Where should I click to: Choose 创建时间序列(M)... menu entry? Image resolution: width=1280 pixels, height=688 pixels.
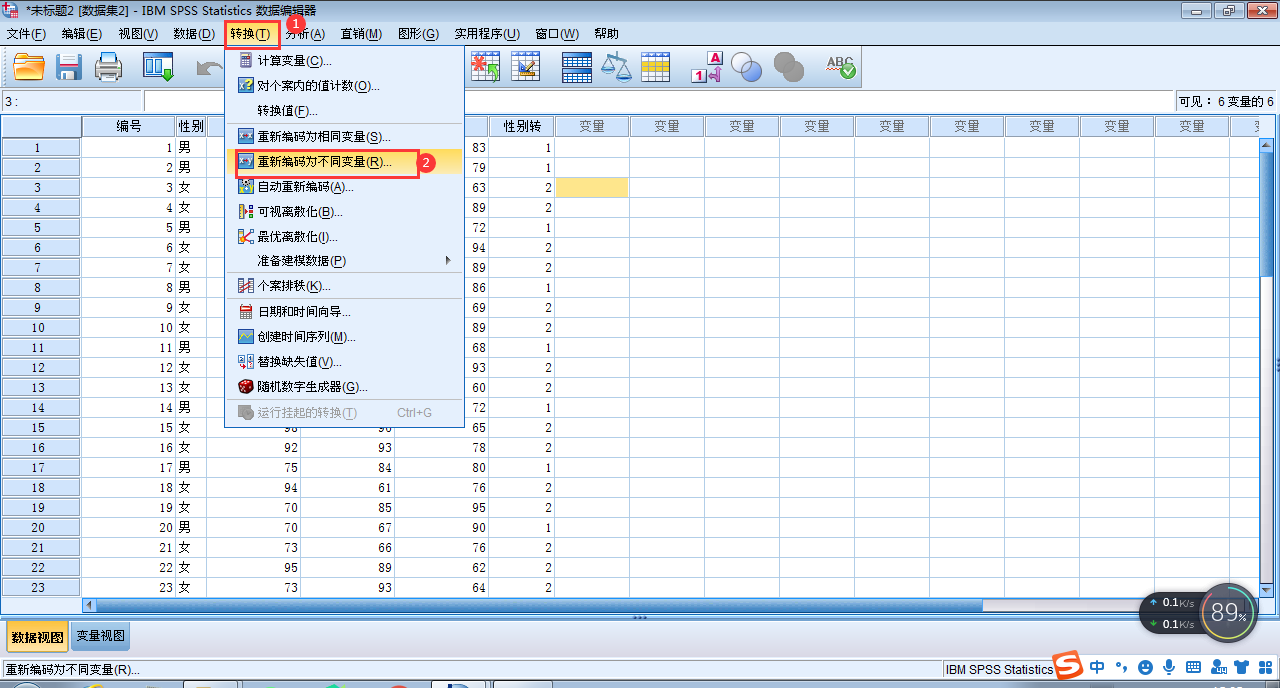(x=344, y=337)
